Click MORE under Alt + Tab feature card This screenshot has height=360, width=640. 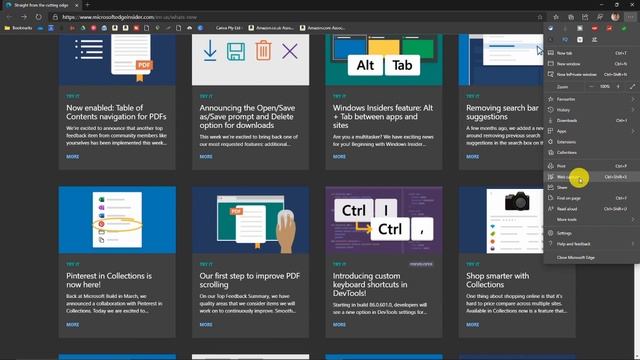pyautogui.click(x=339, y=157)
